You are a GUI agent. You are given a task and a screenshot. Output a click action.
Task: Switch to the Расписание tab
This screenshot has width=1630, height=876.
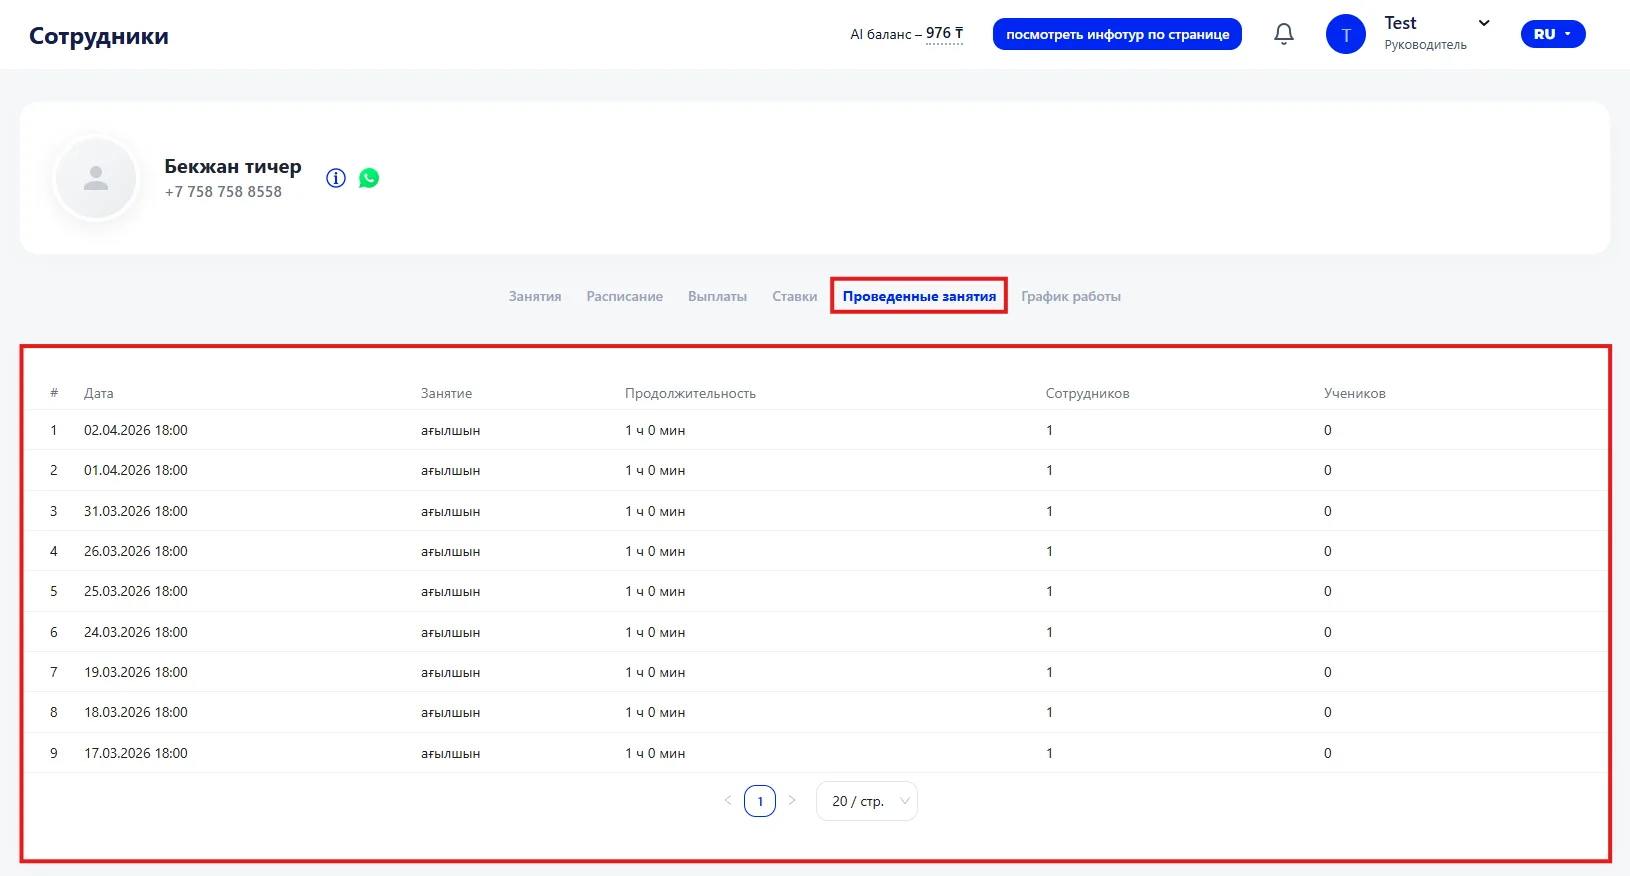point(625,296)
